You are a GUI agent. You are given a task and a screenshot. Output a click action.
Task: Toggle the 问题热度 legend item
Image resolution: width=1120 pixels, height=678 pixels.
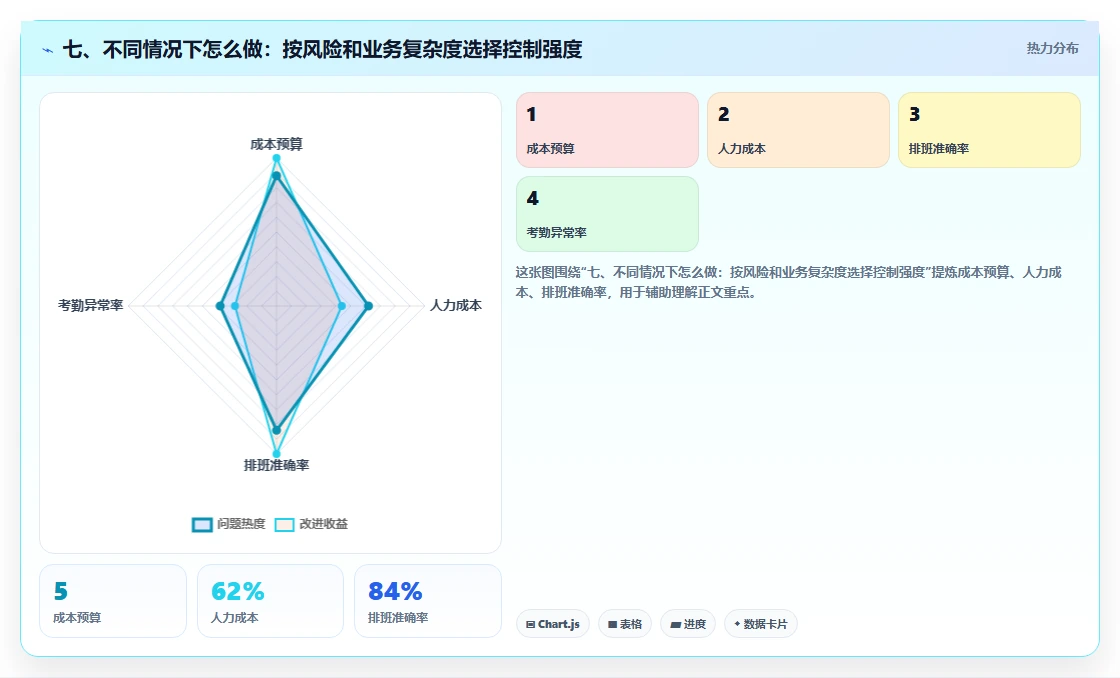pos(229,524)
